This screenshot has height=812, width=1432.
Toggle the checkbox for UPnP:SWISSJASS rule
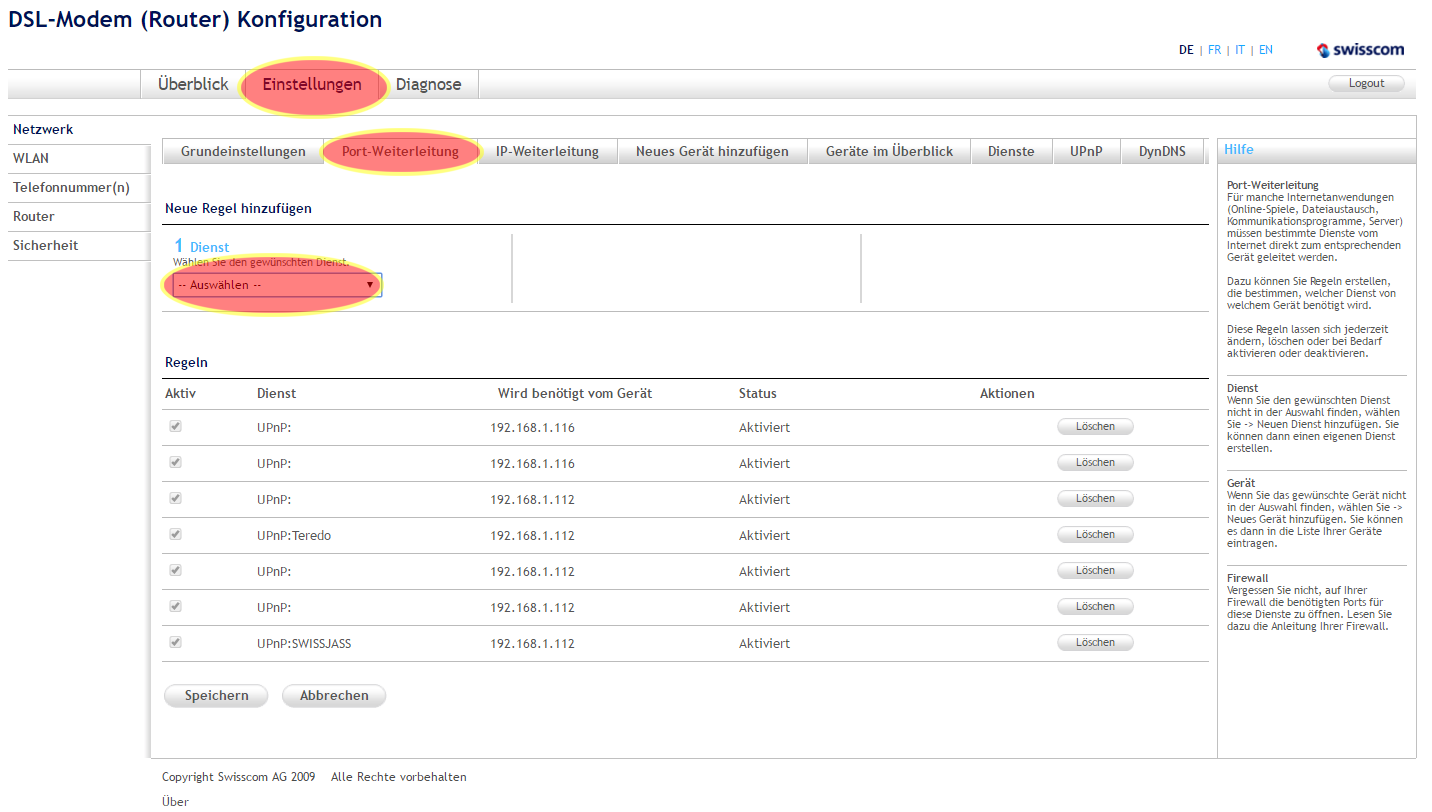pos(176,643)
